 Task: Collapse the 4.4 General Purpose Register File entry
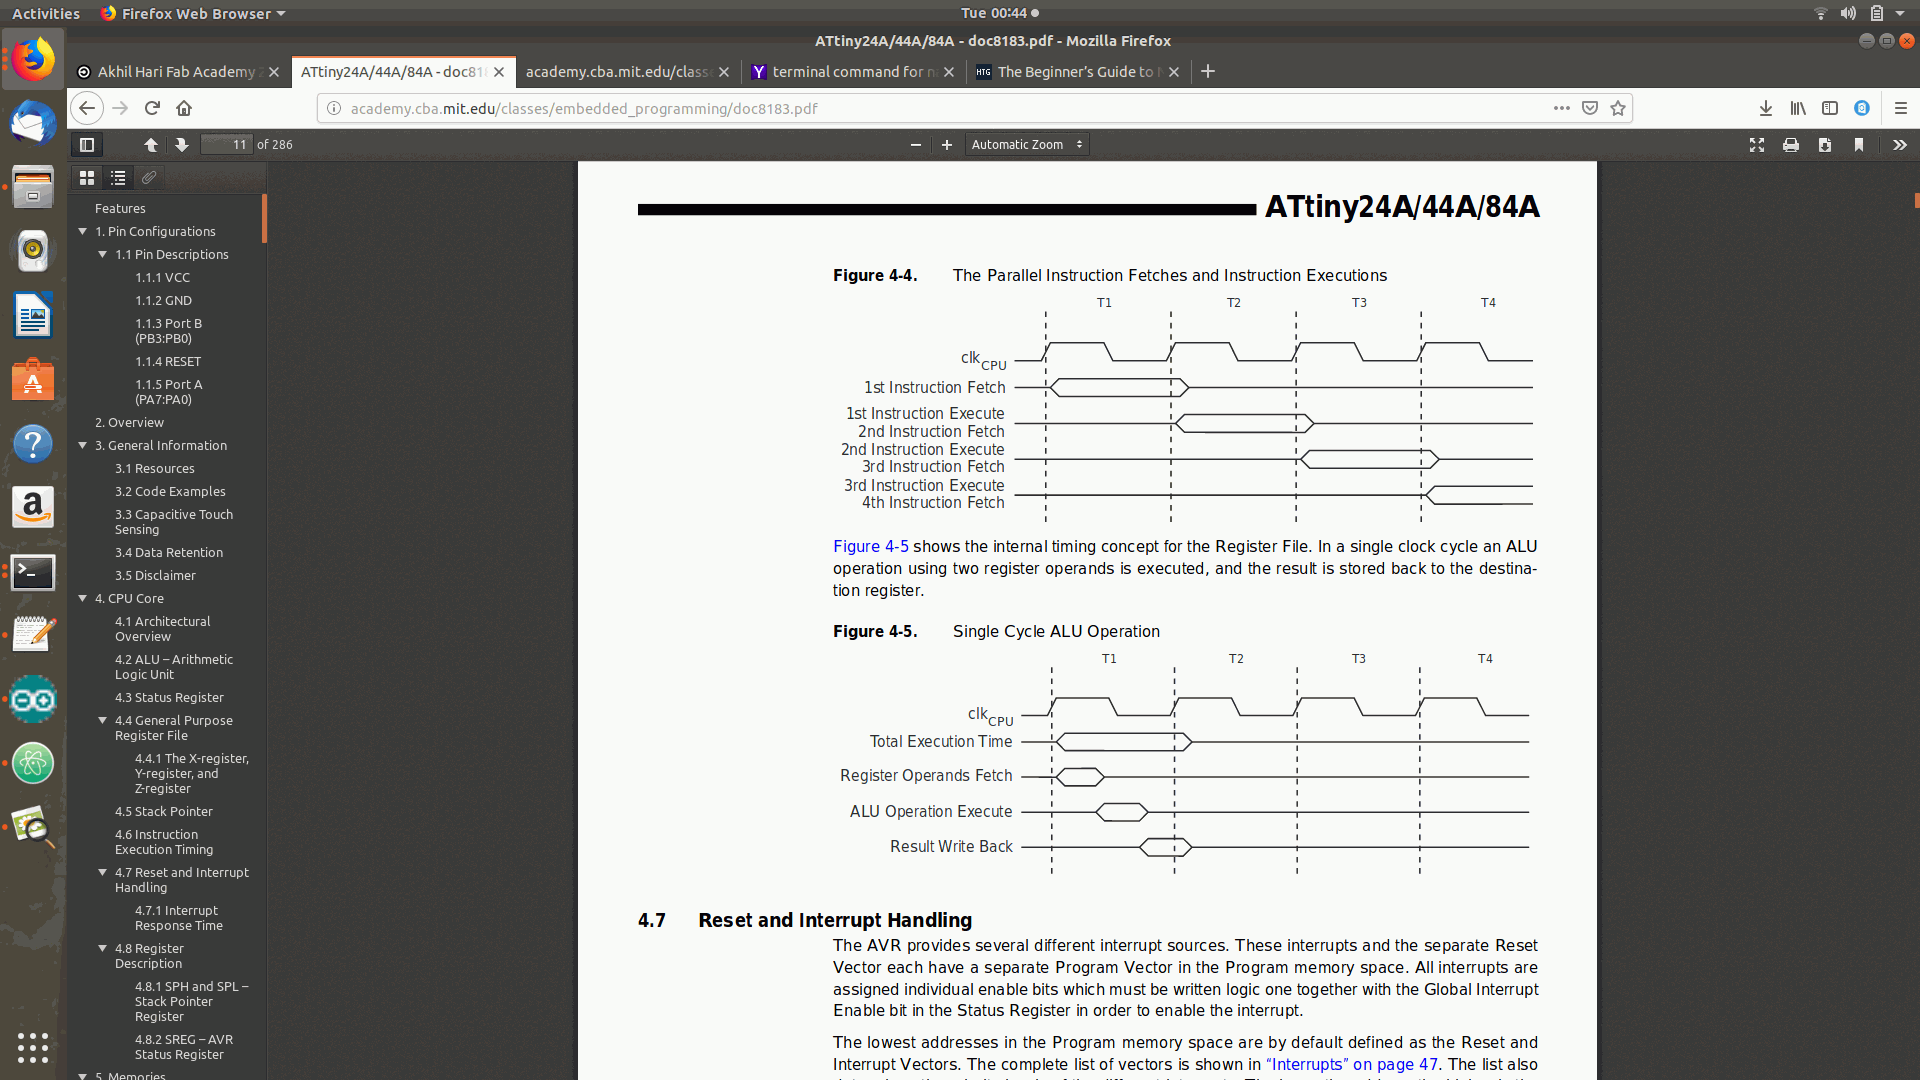(x=102, y=720)
